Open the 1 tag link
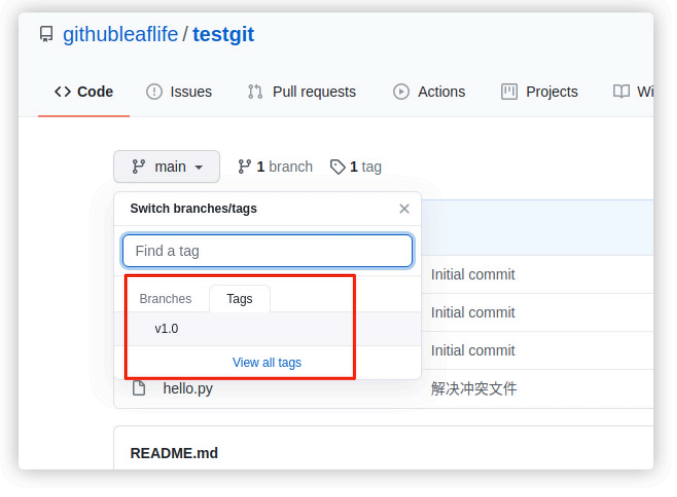Image resolution: width=677 pixels, height=497 pixels. point(356,166)
